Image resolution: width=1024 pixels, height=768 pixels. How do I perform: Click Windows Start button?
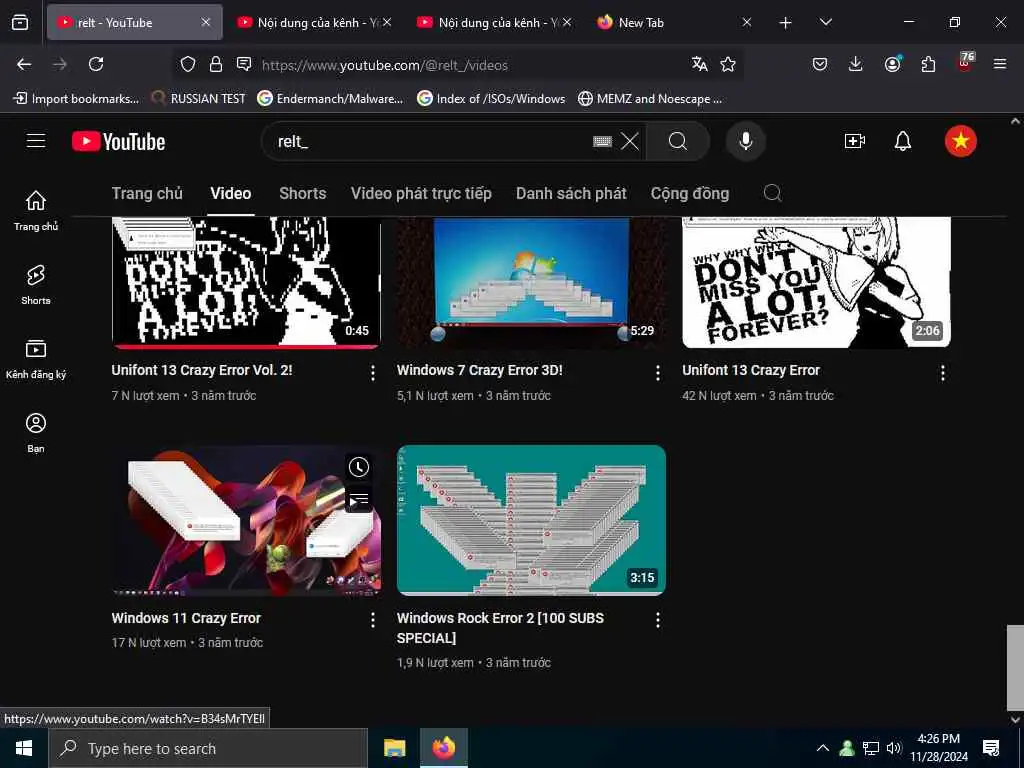[24, 748]
